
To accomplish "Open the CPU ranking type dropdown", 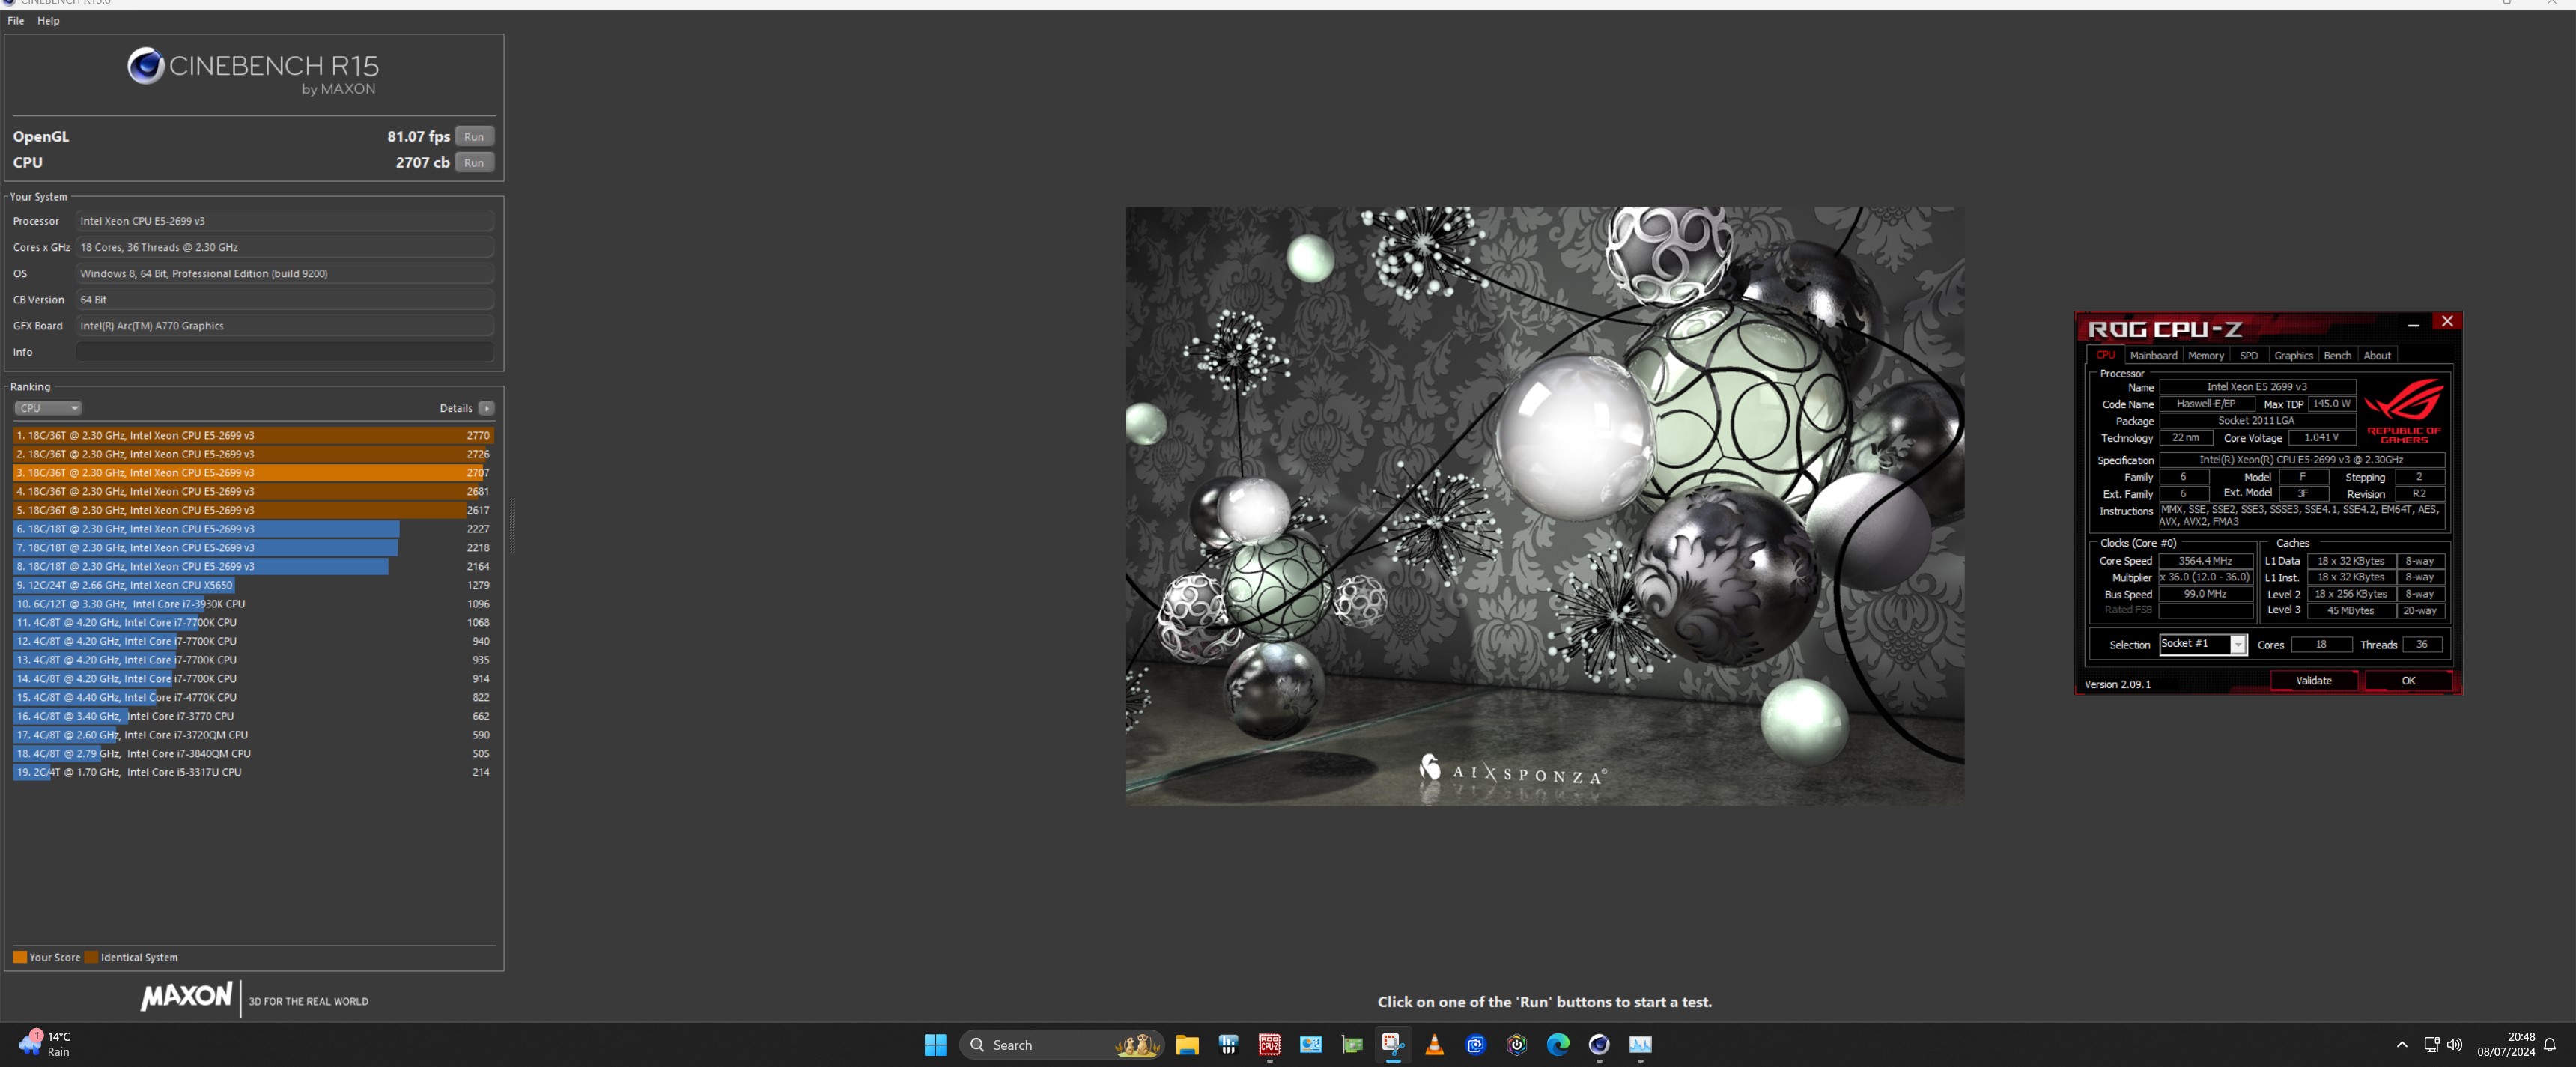I will 48,408.
